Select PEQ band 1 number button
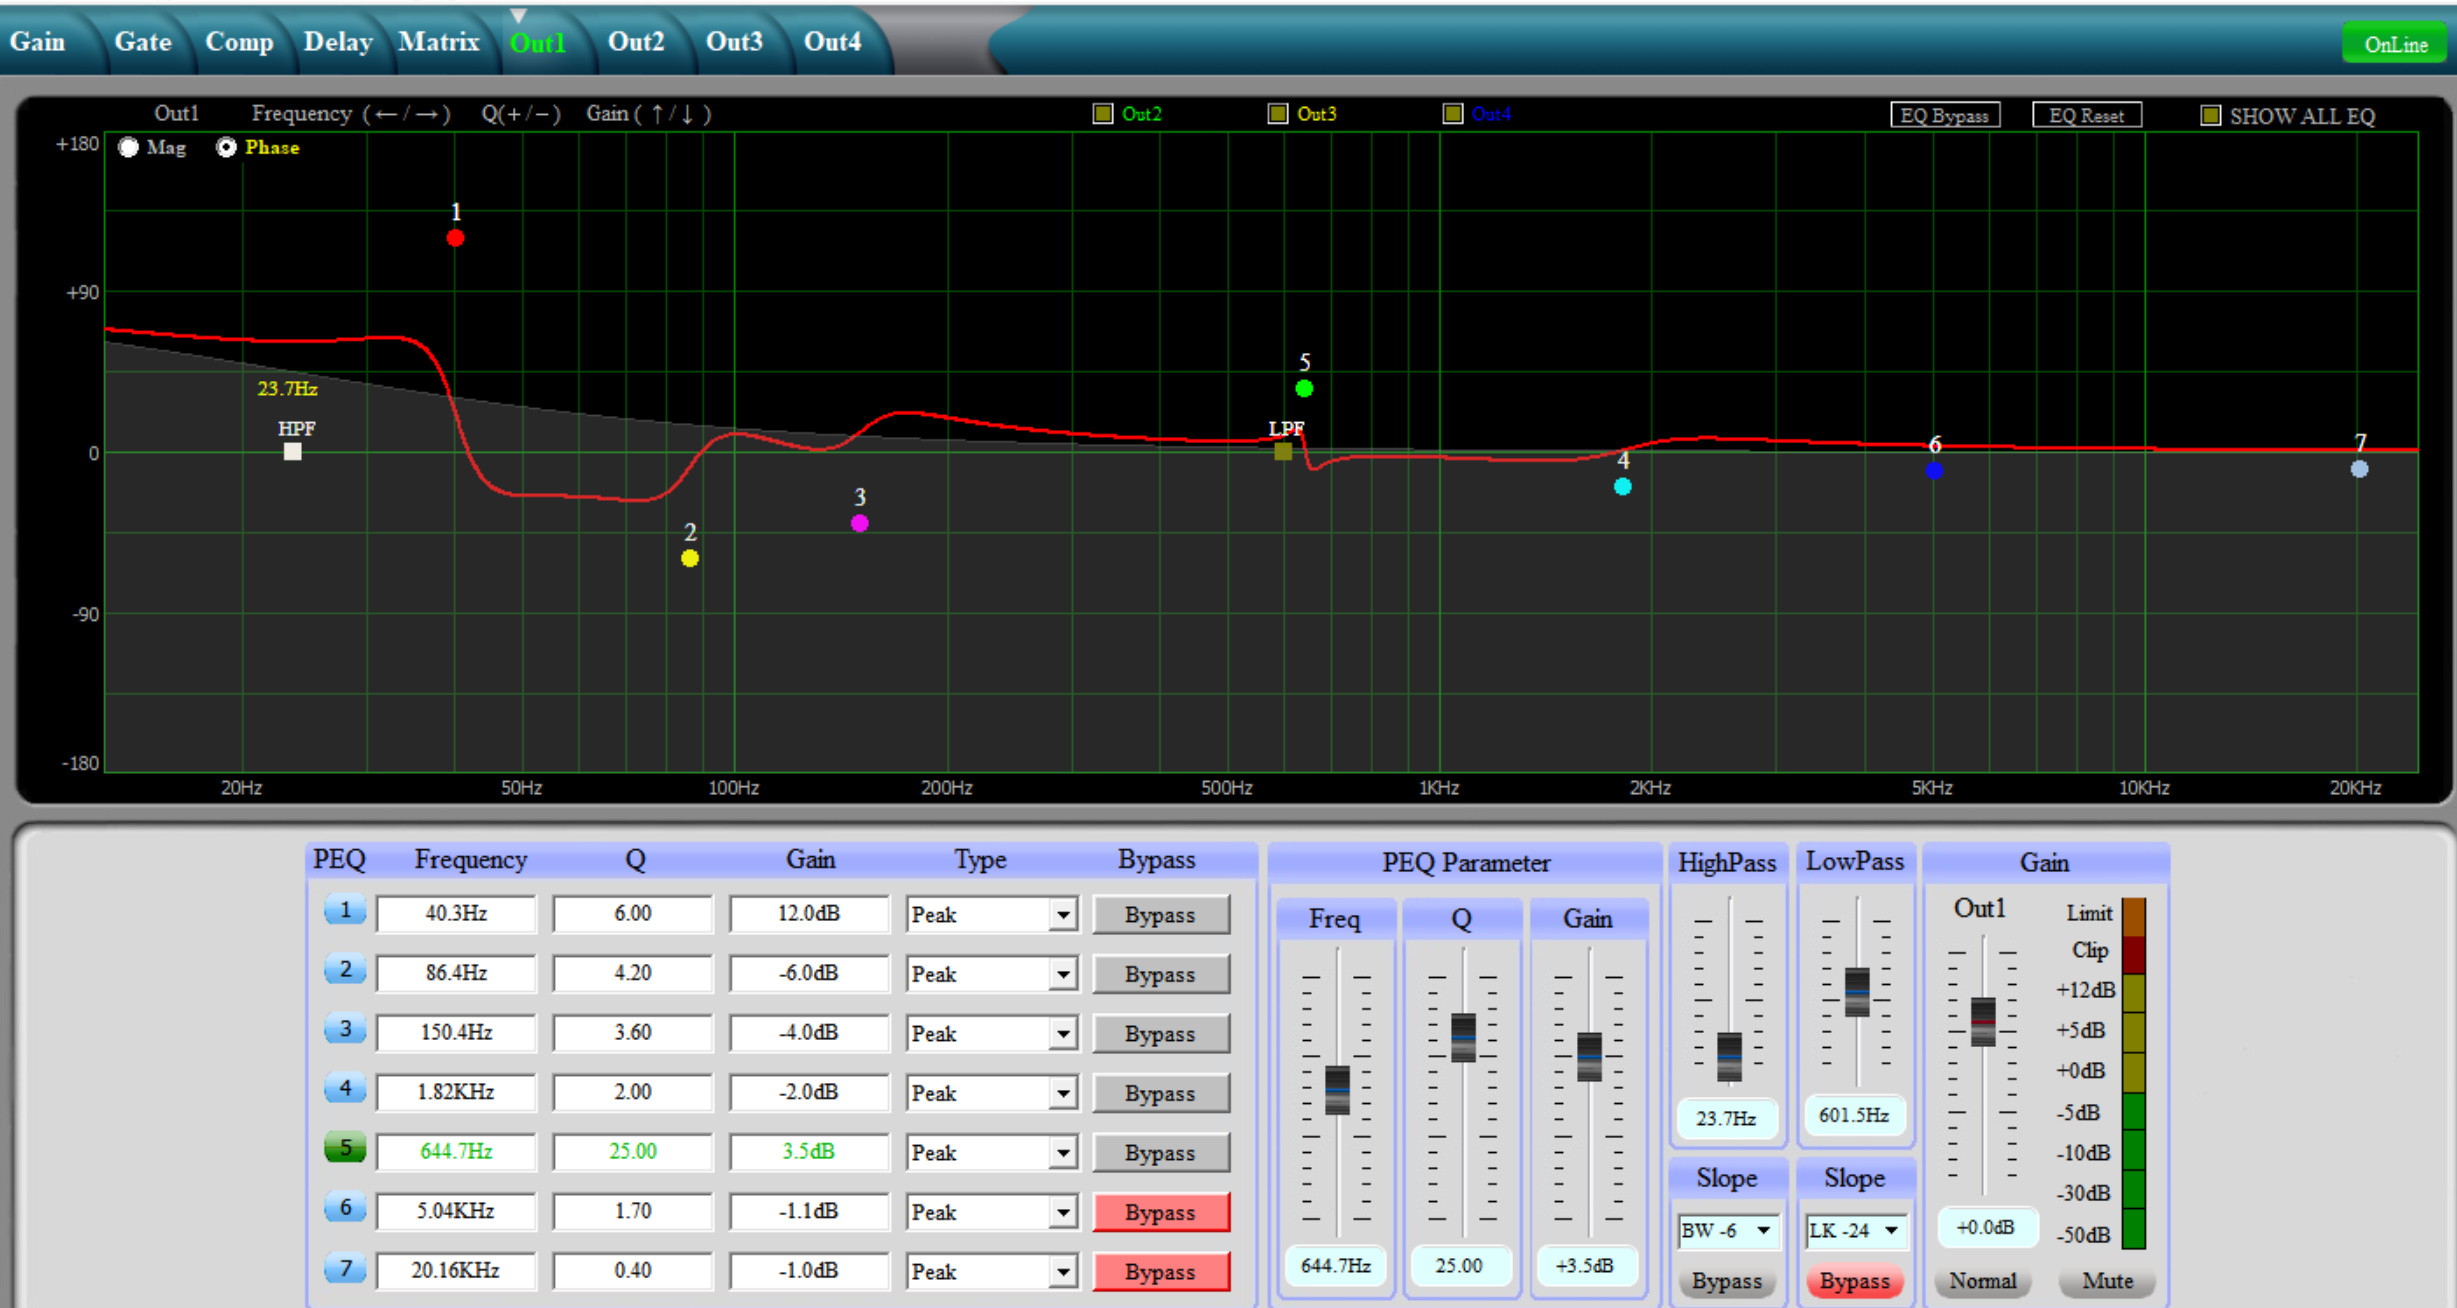 pos(345,911)
